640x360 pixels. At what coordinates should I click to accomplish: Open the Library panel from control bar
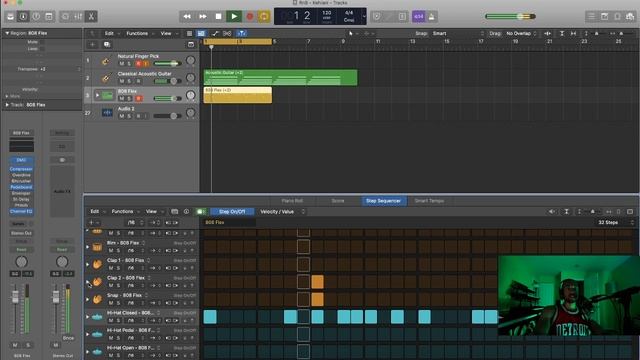[x=11, y=16]
